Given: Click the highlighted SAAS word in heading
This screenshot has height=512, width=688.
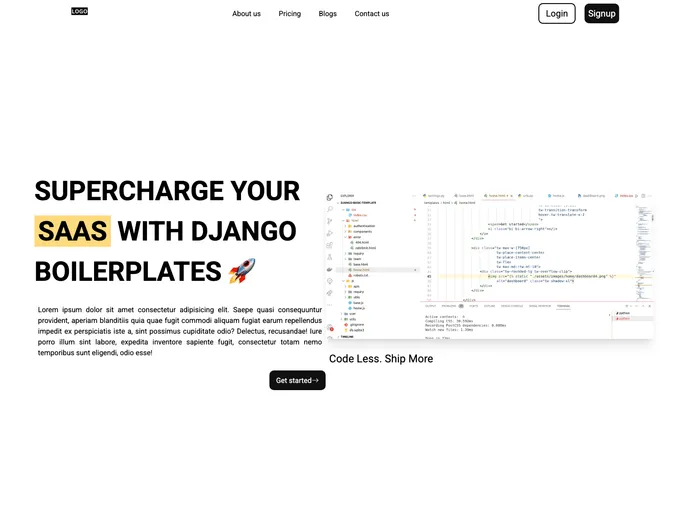Looking at the screenshot, I should coord(72,231).
